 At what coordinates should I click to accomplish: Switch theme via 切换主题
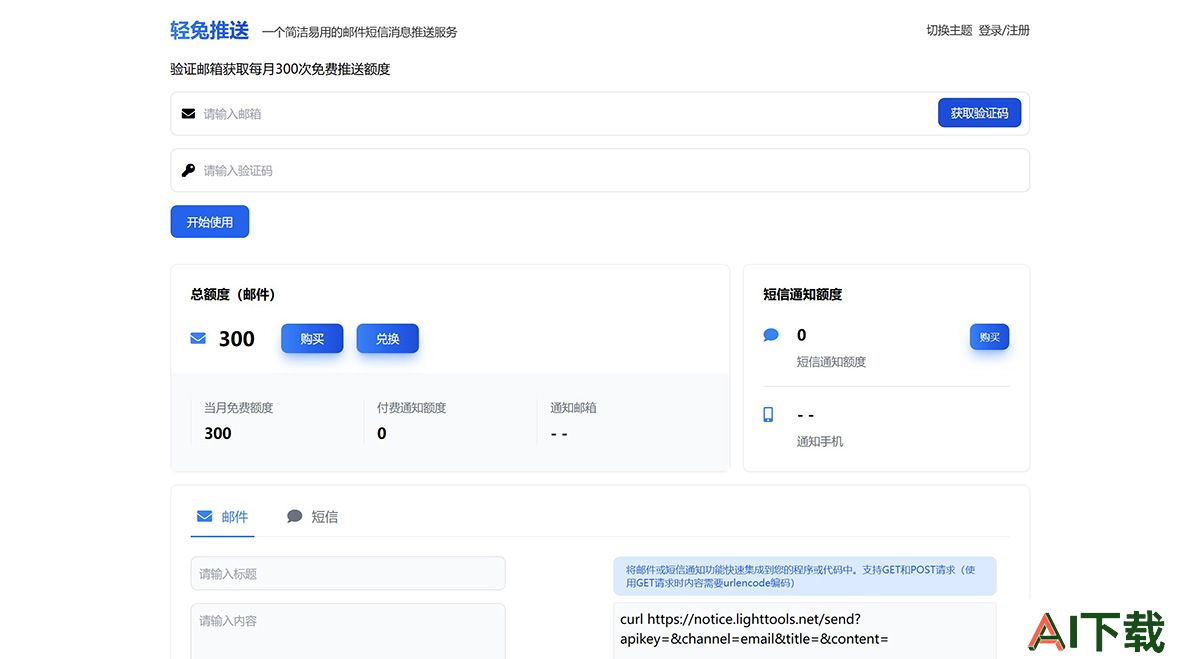point(949,31)
